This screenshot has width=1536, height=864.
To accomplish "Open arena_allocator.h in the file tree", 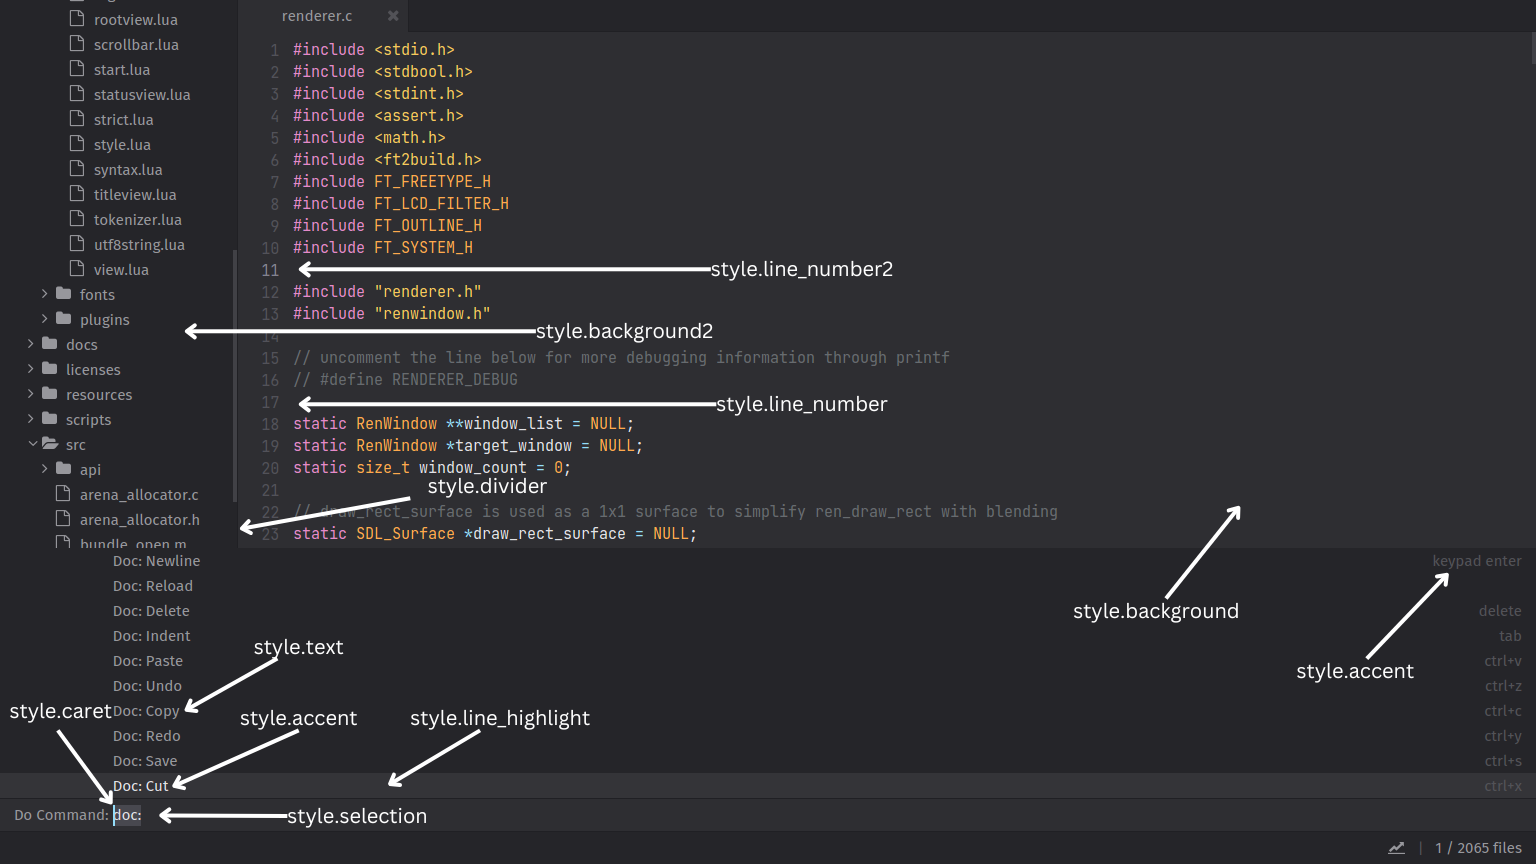I will [140, 519].
